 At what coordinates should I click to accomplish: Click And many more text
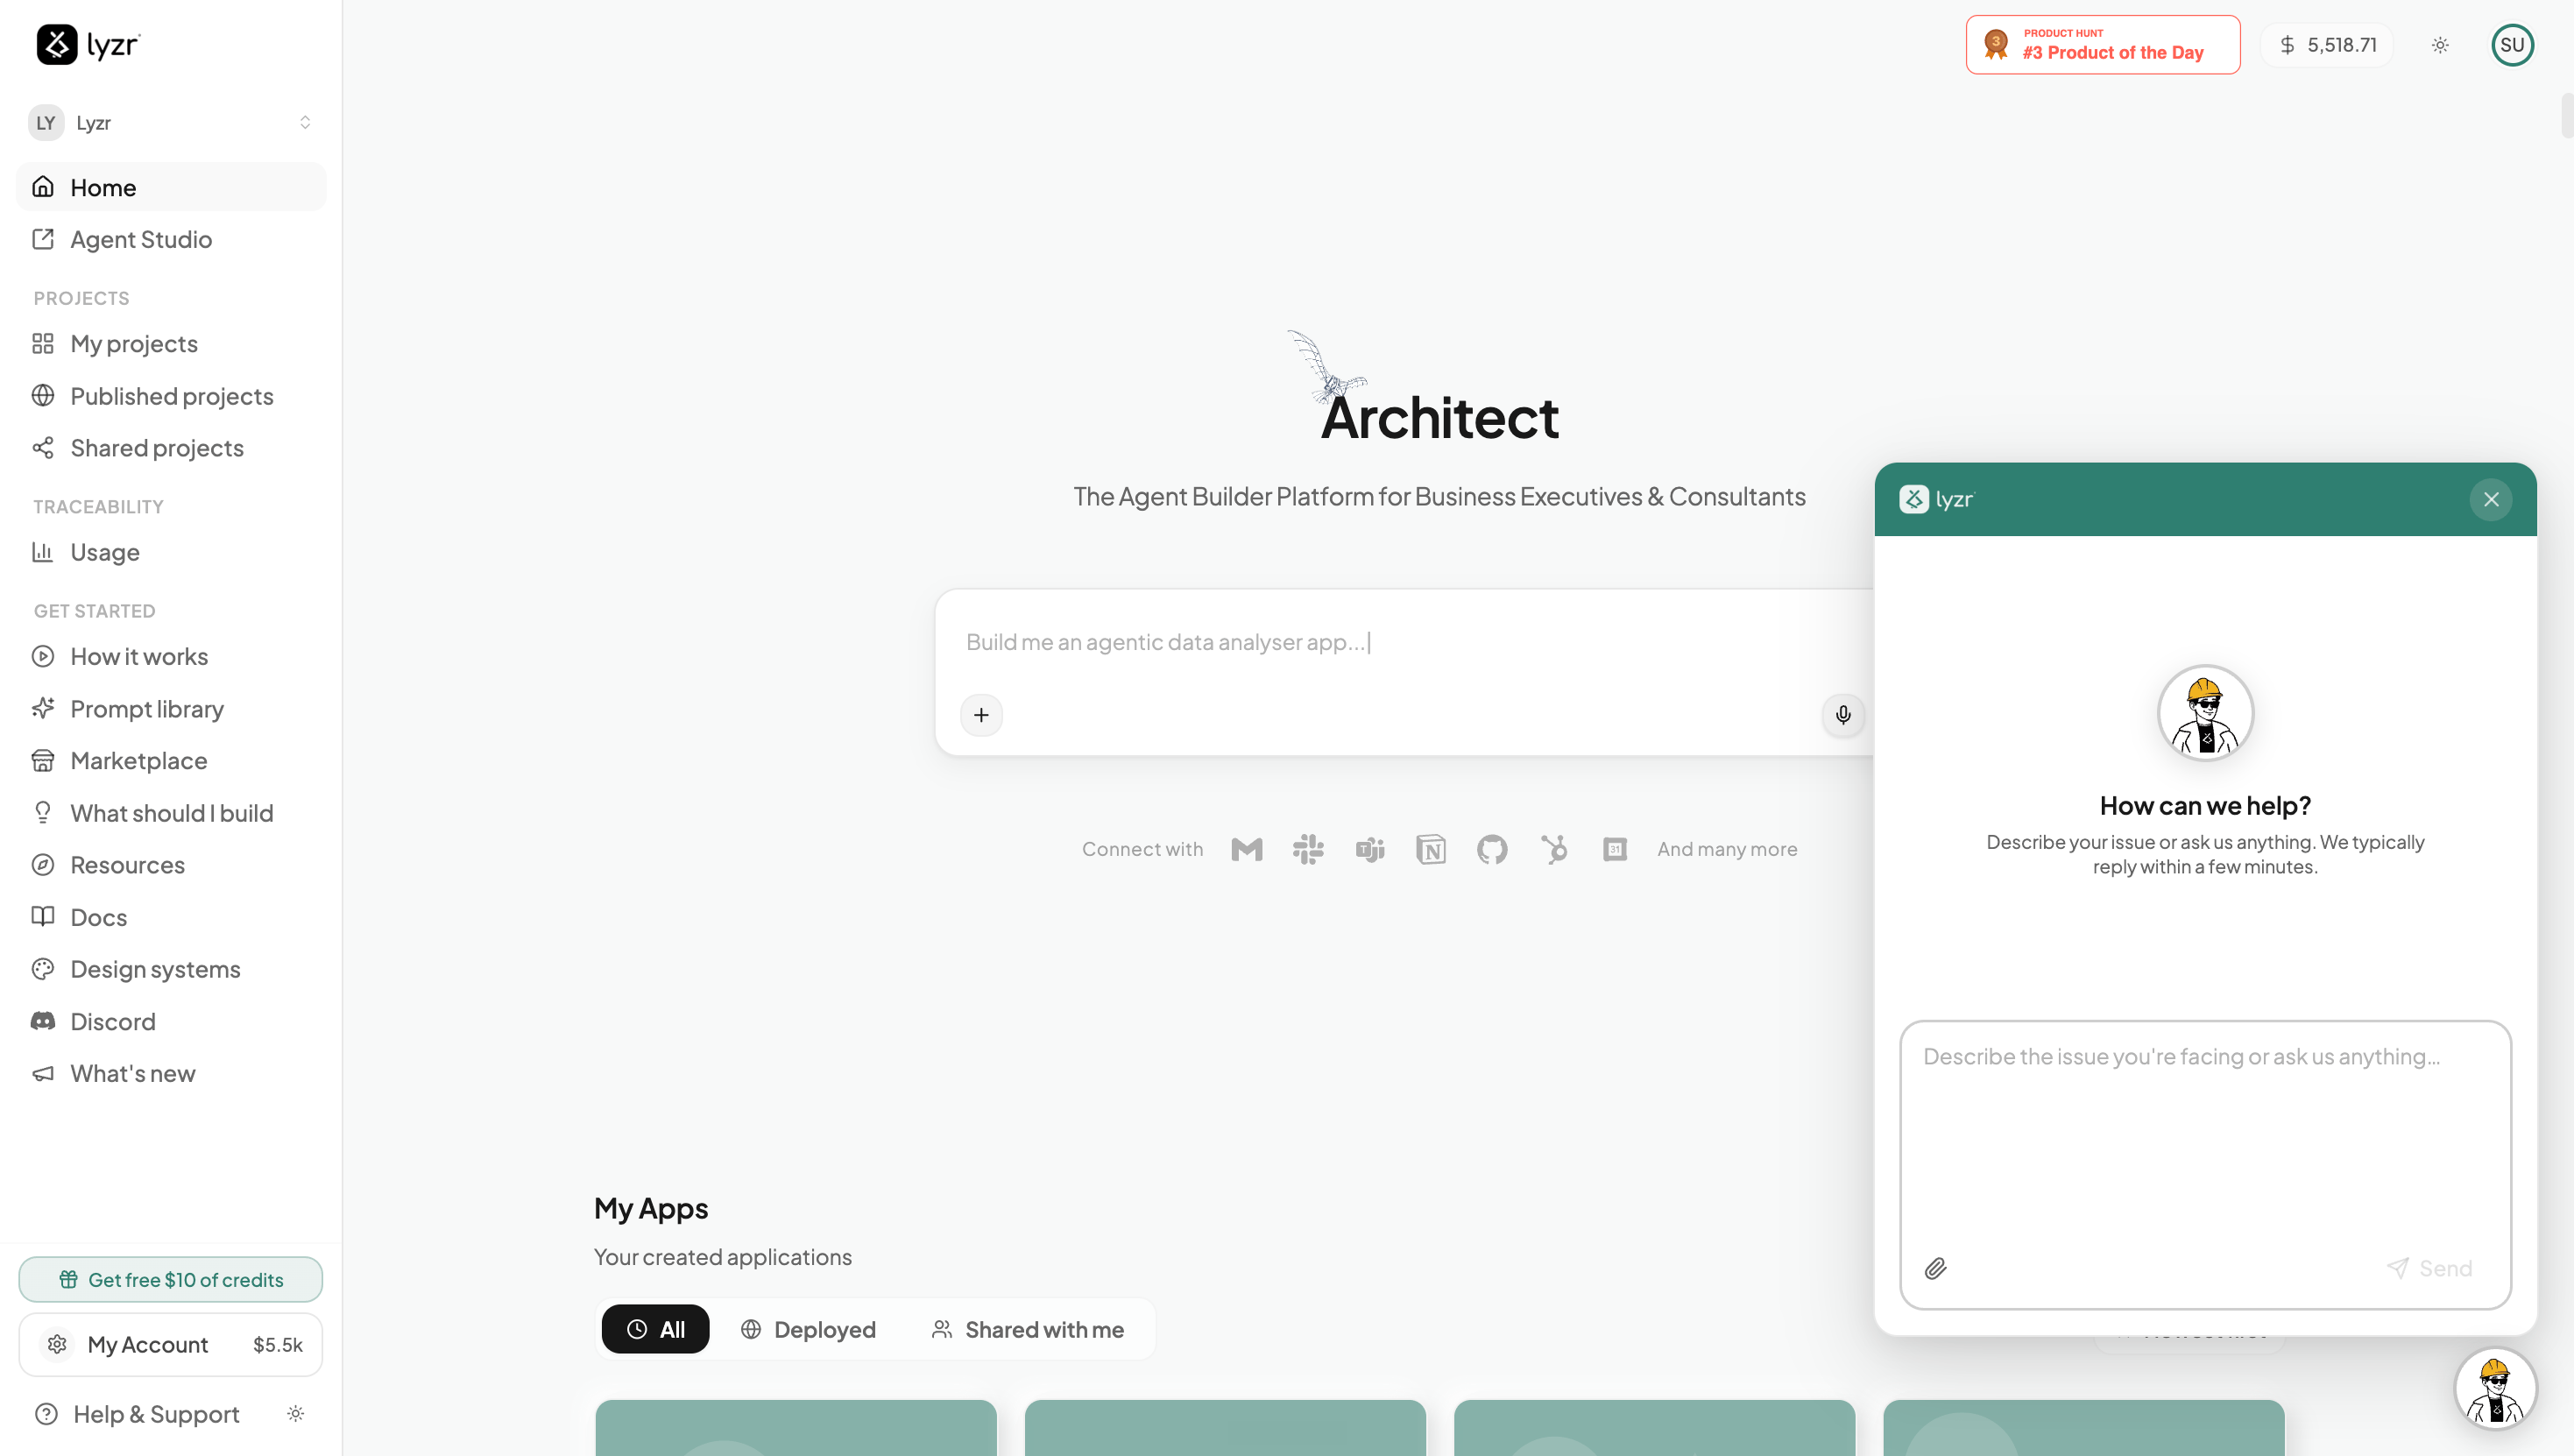tap(1727, 849)
